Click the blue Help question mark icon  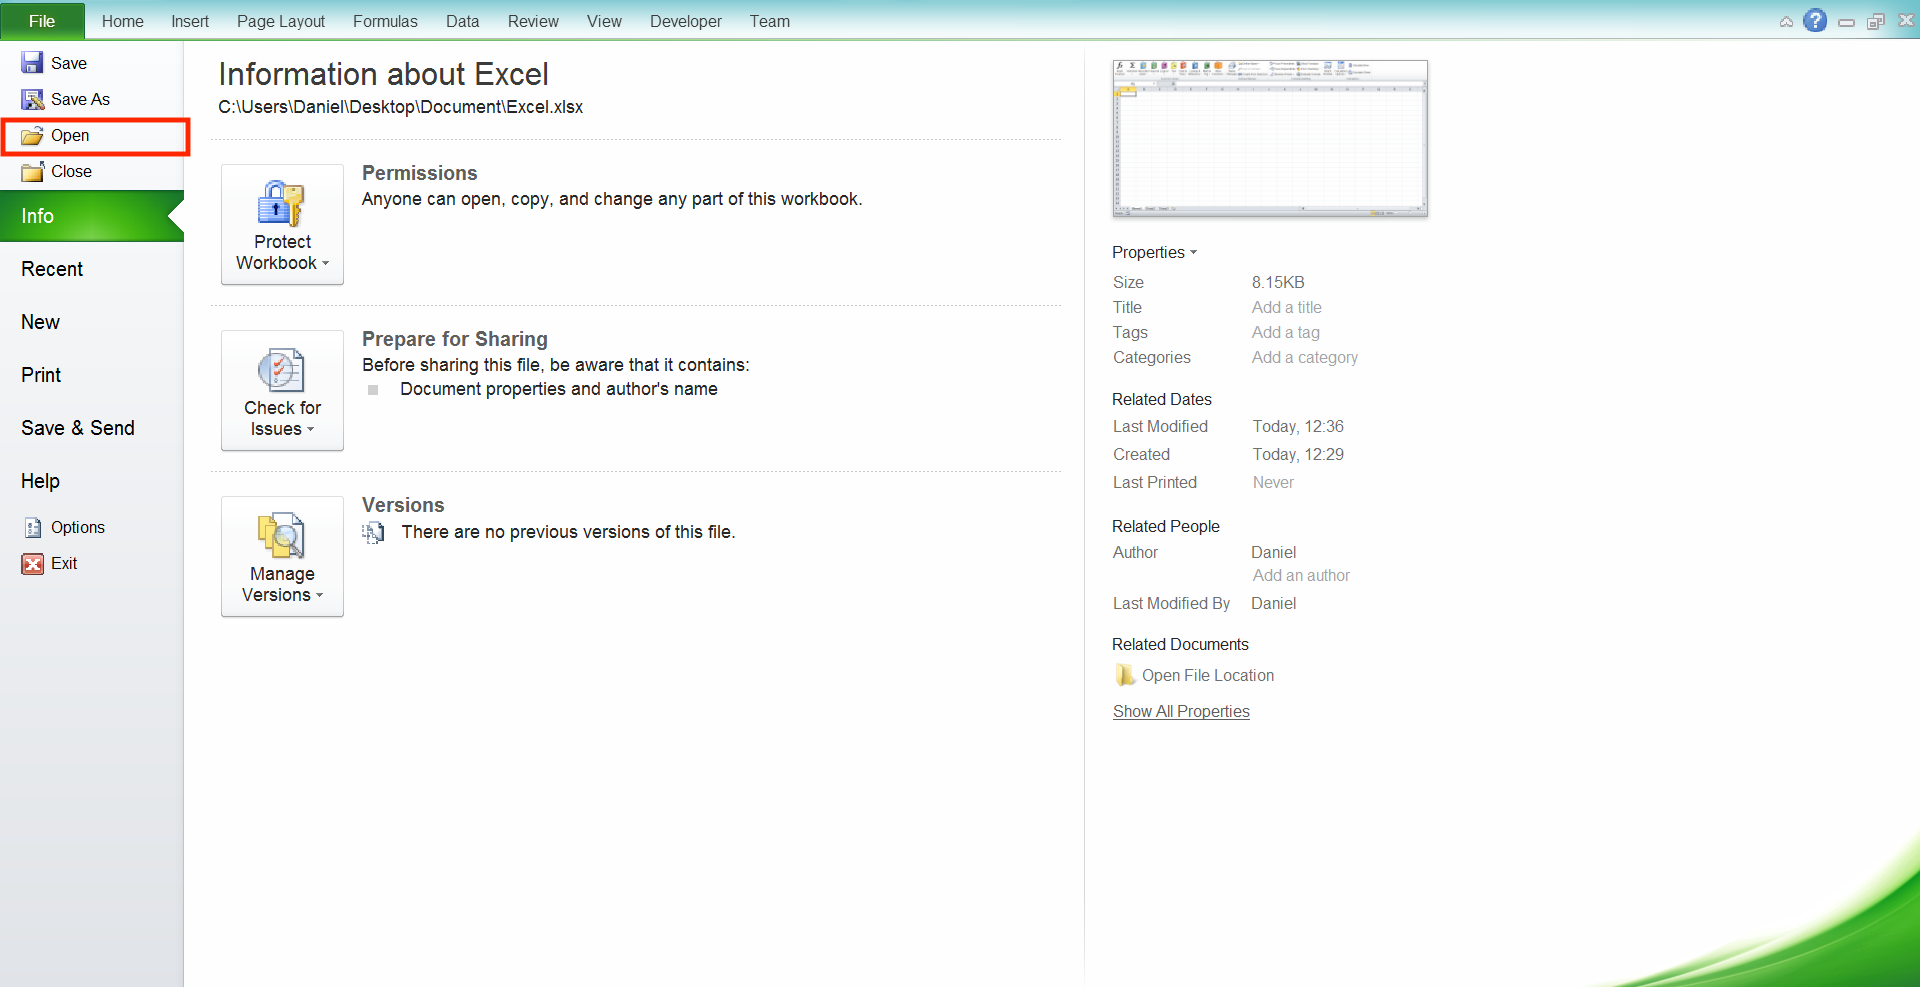(x=1815, y=20)
